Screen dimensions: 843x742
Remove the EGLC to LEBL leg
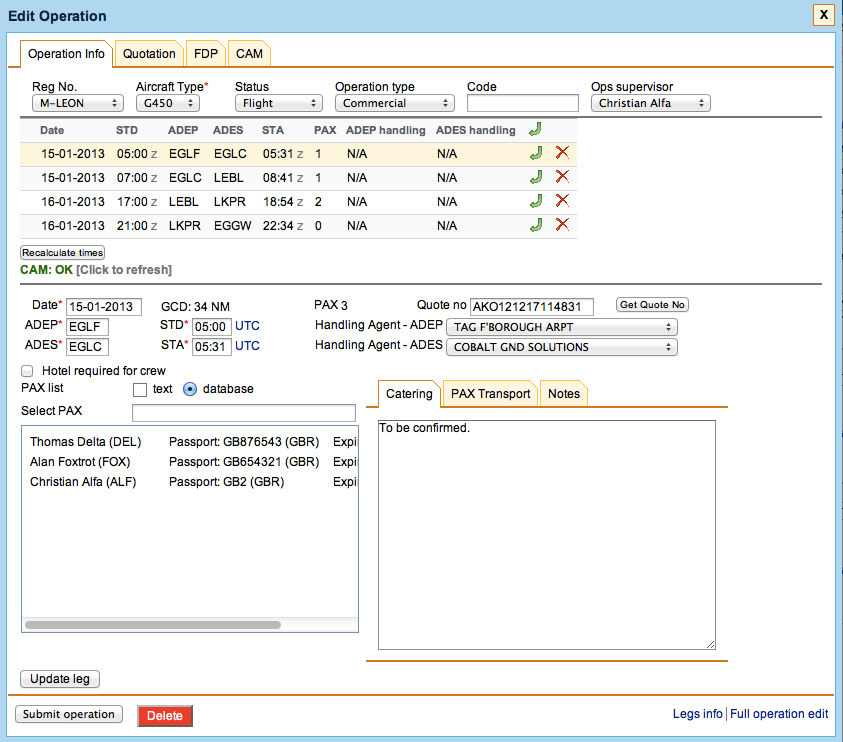562,178
